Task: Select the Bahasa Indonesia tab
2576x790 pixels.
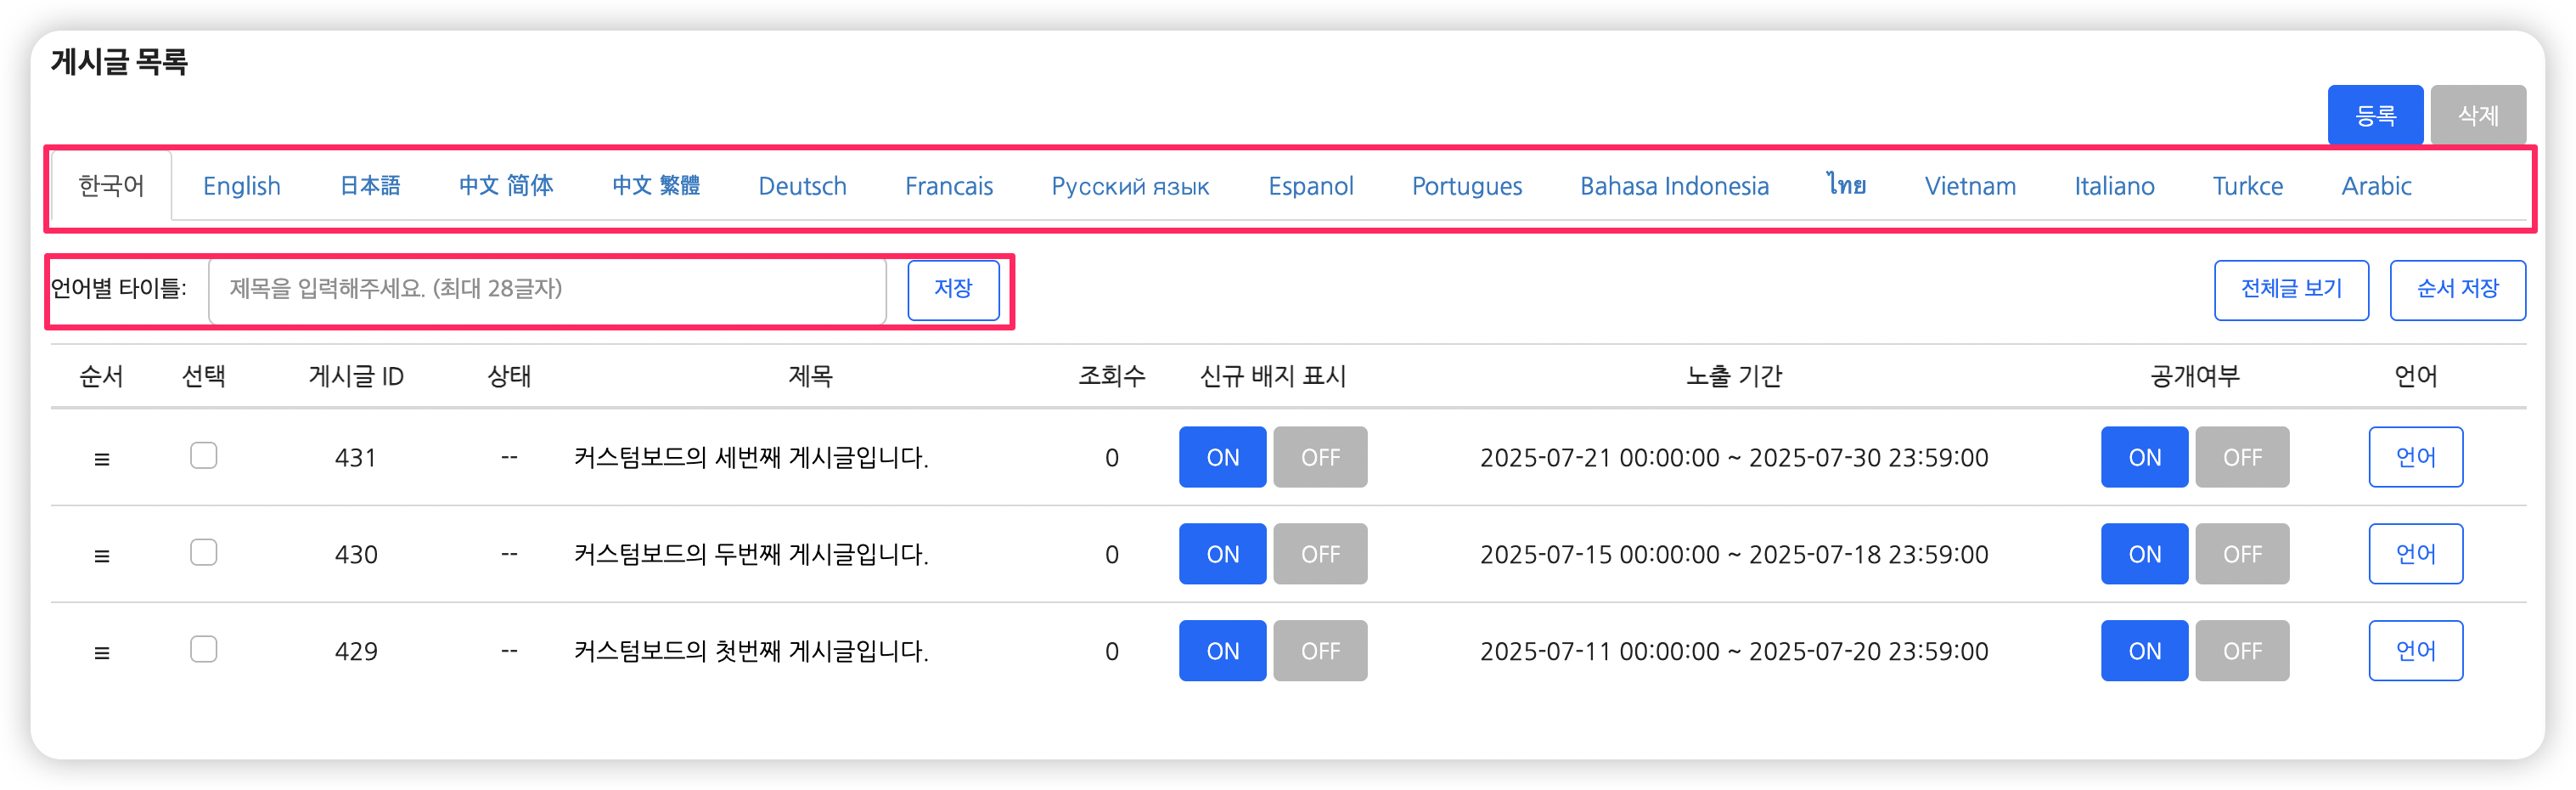Action: 1674,187
